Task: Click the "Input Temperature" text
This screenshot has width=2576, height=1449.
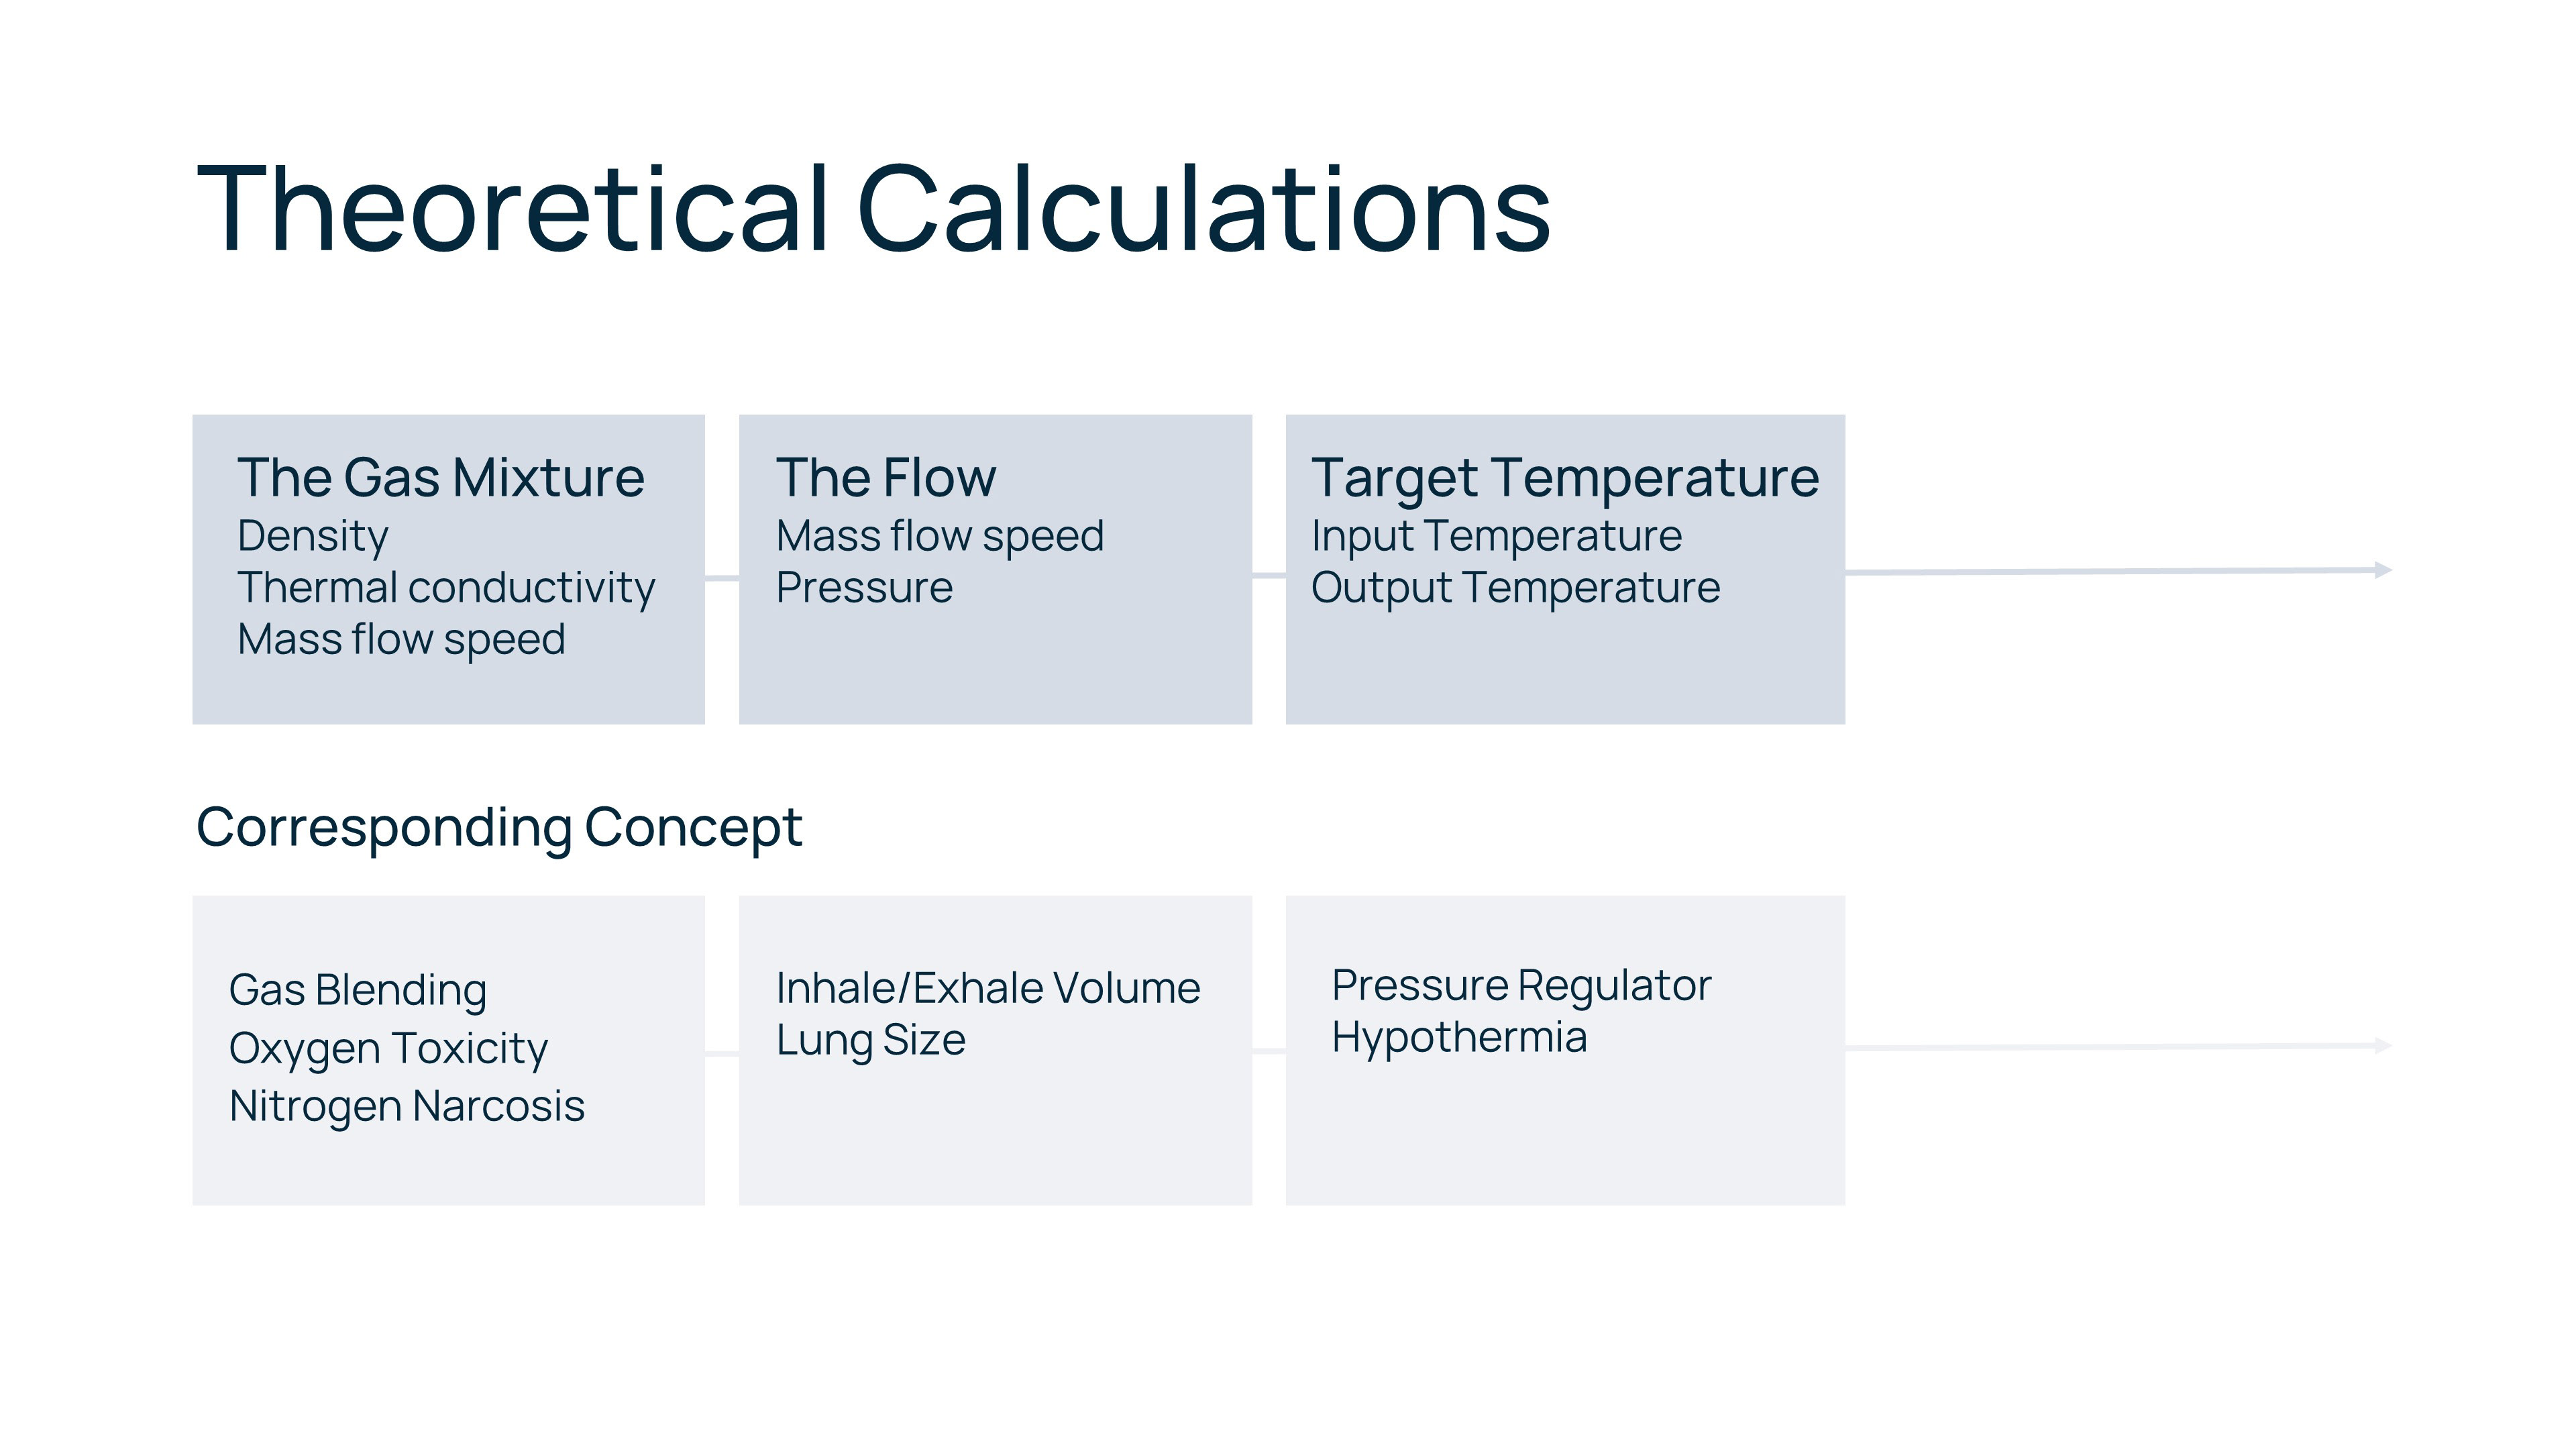Action: coord(1496,536)
